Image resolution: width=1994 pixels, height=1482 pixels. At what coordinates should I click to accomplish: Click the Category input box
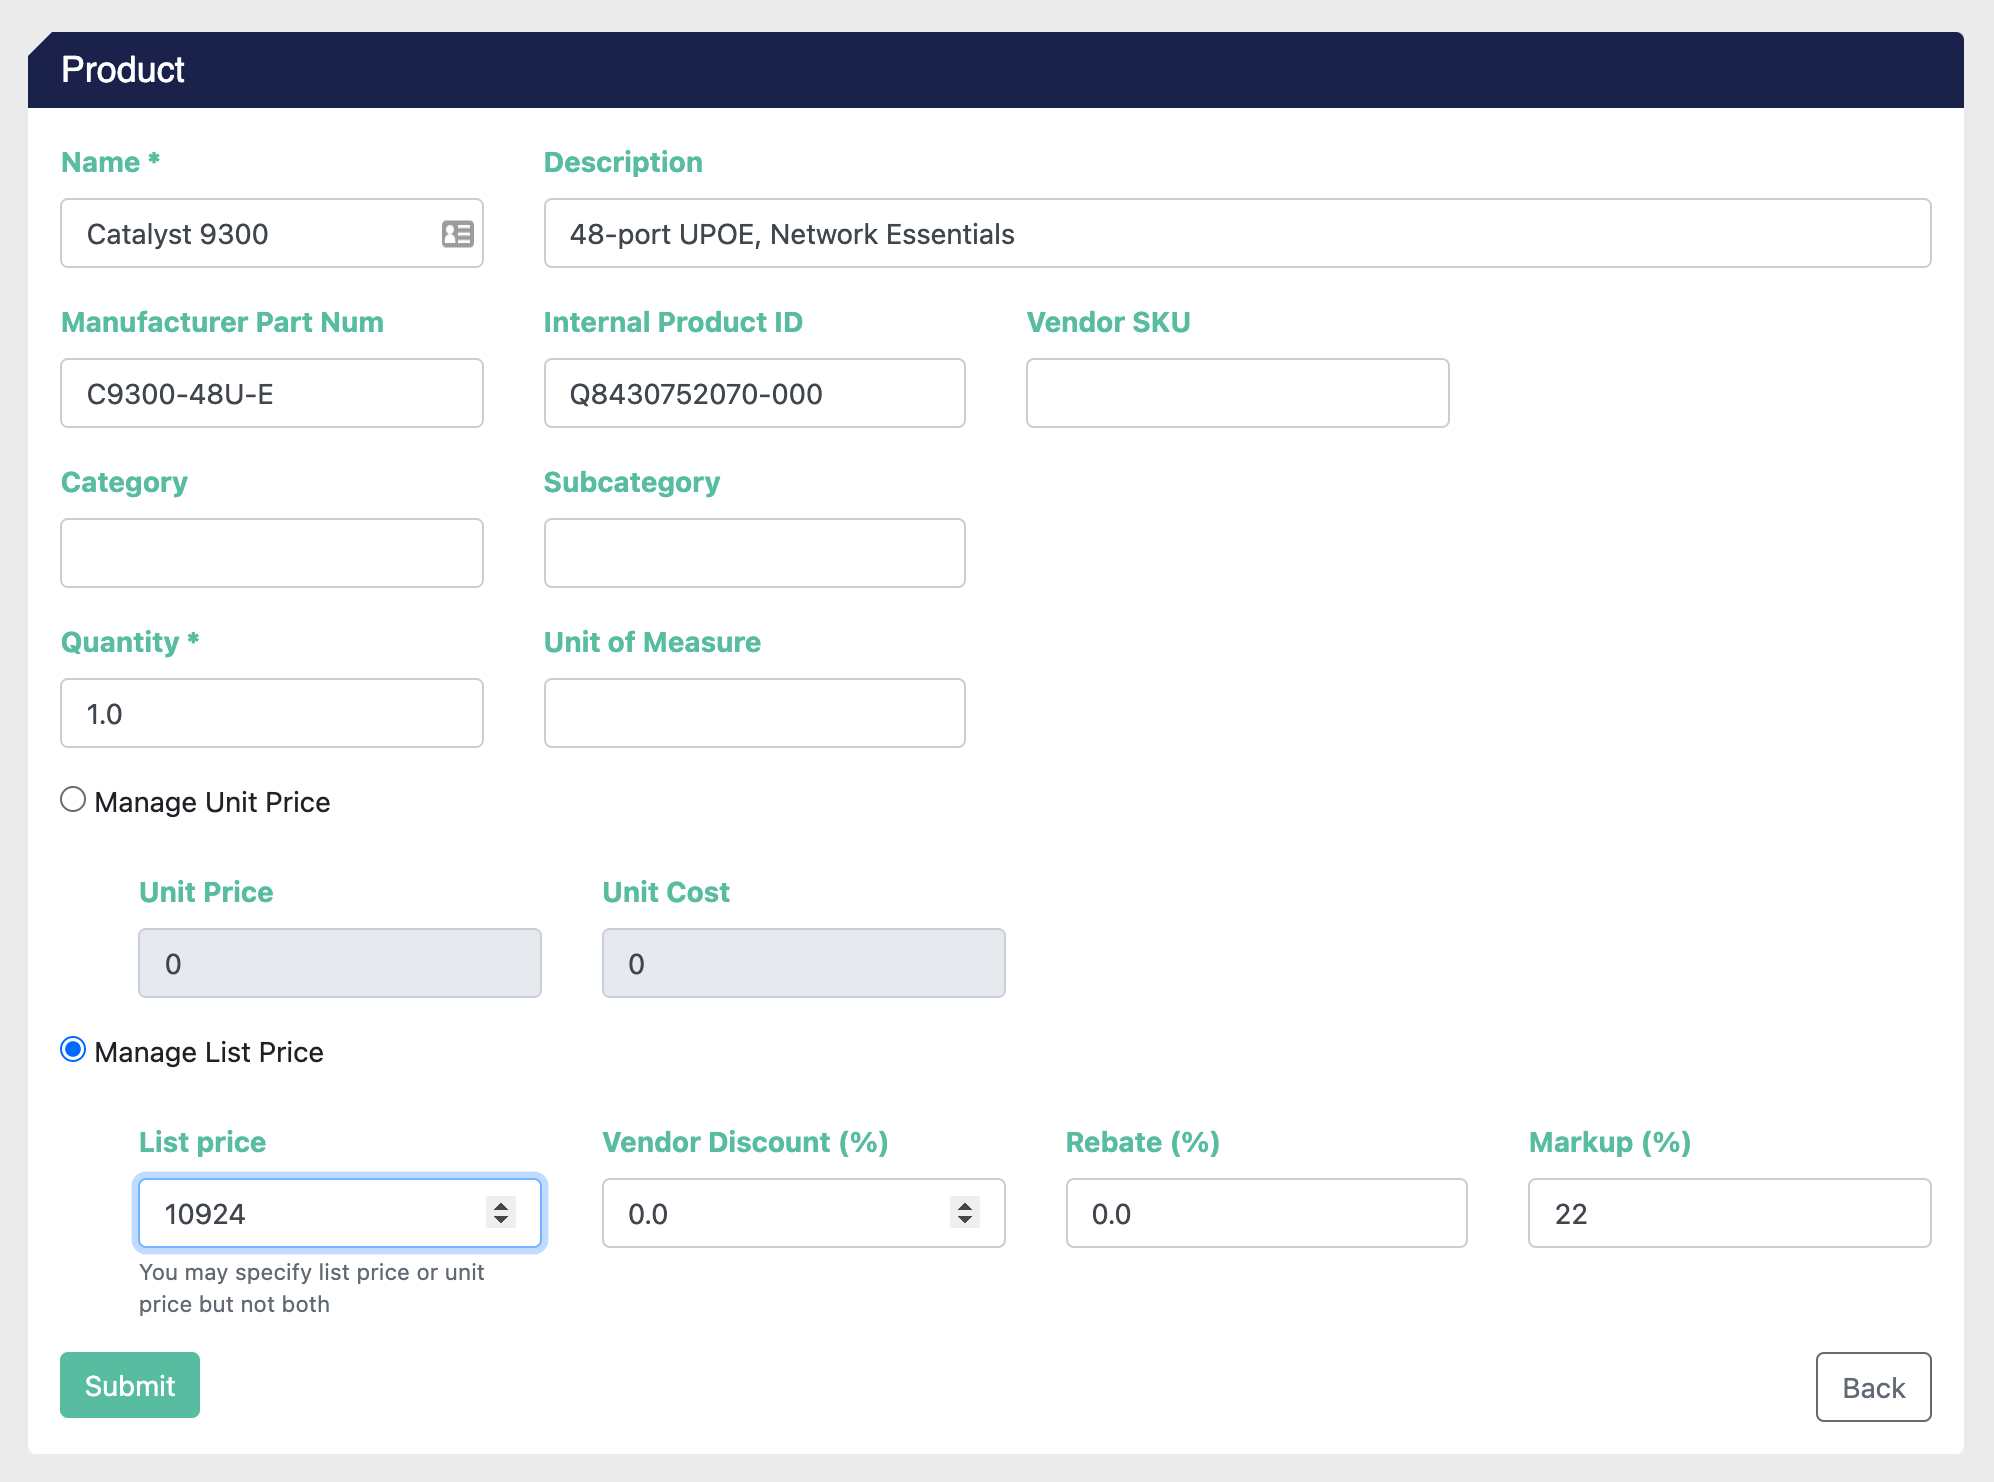(271, 554)
